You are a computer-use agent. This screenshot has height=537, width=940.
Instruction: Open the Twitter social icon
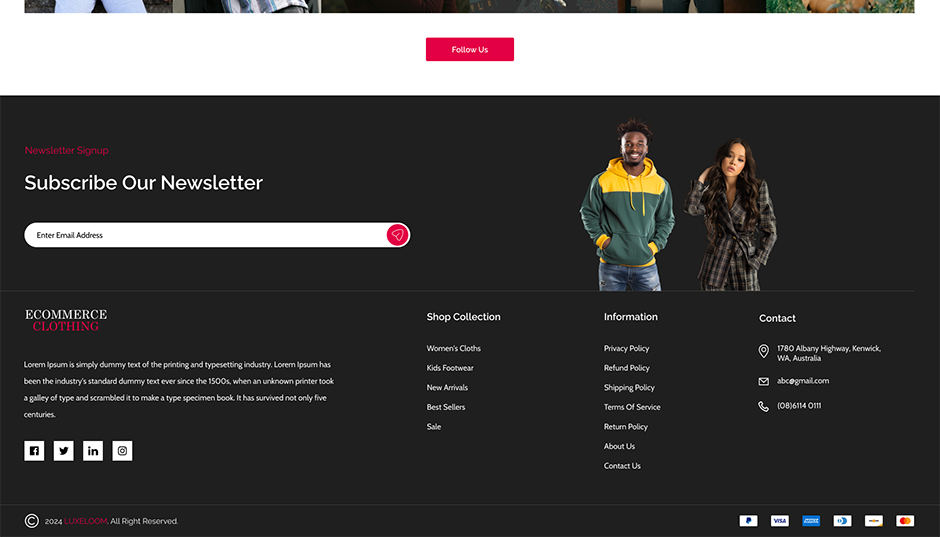pos(64,451)
